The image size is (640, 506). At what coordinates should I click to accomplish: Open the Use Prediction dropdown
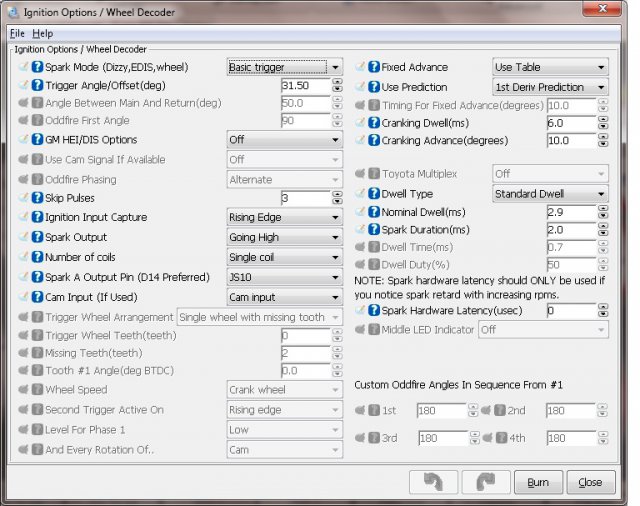click(551, 87)
